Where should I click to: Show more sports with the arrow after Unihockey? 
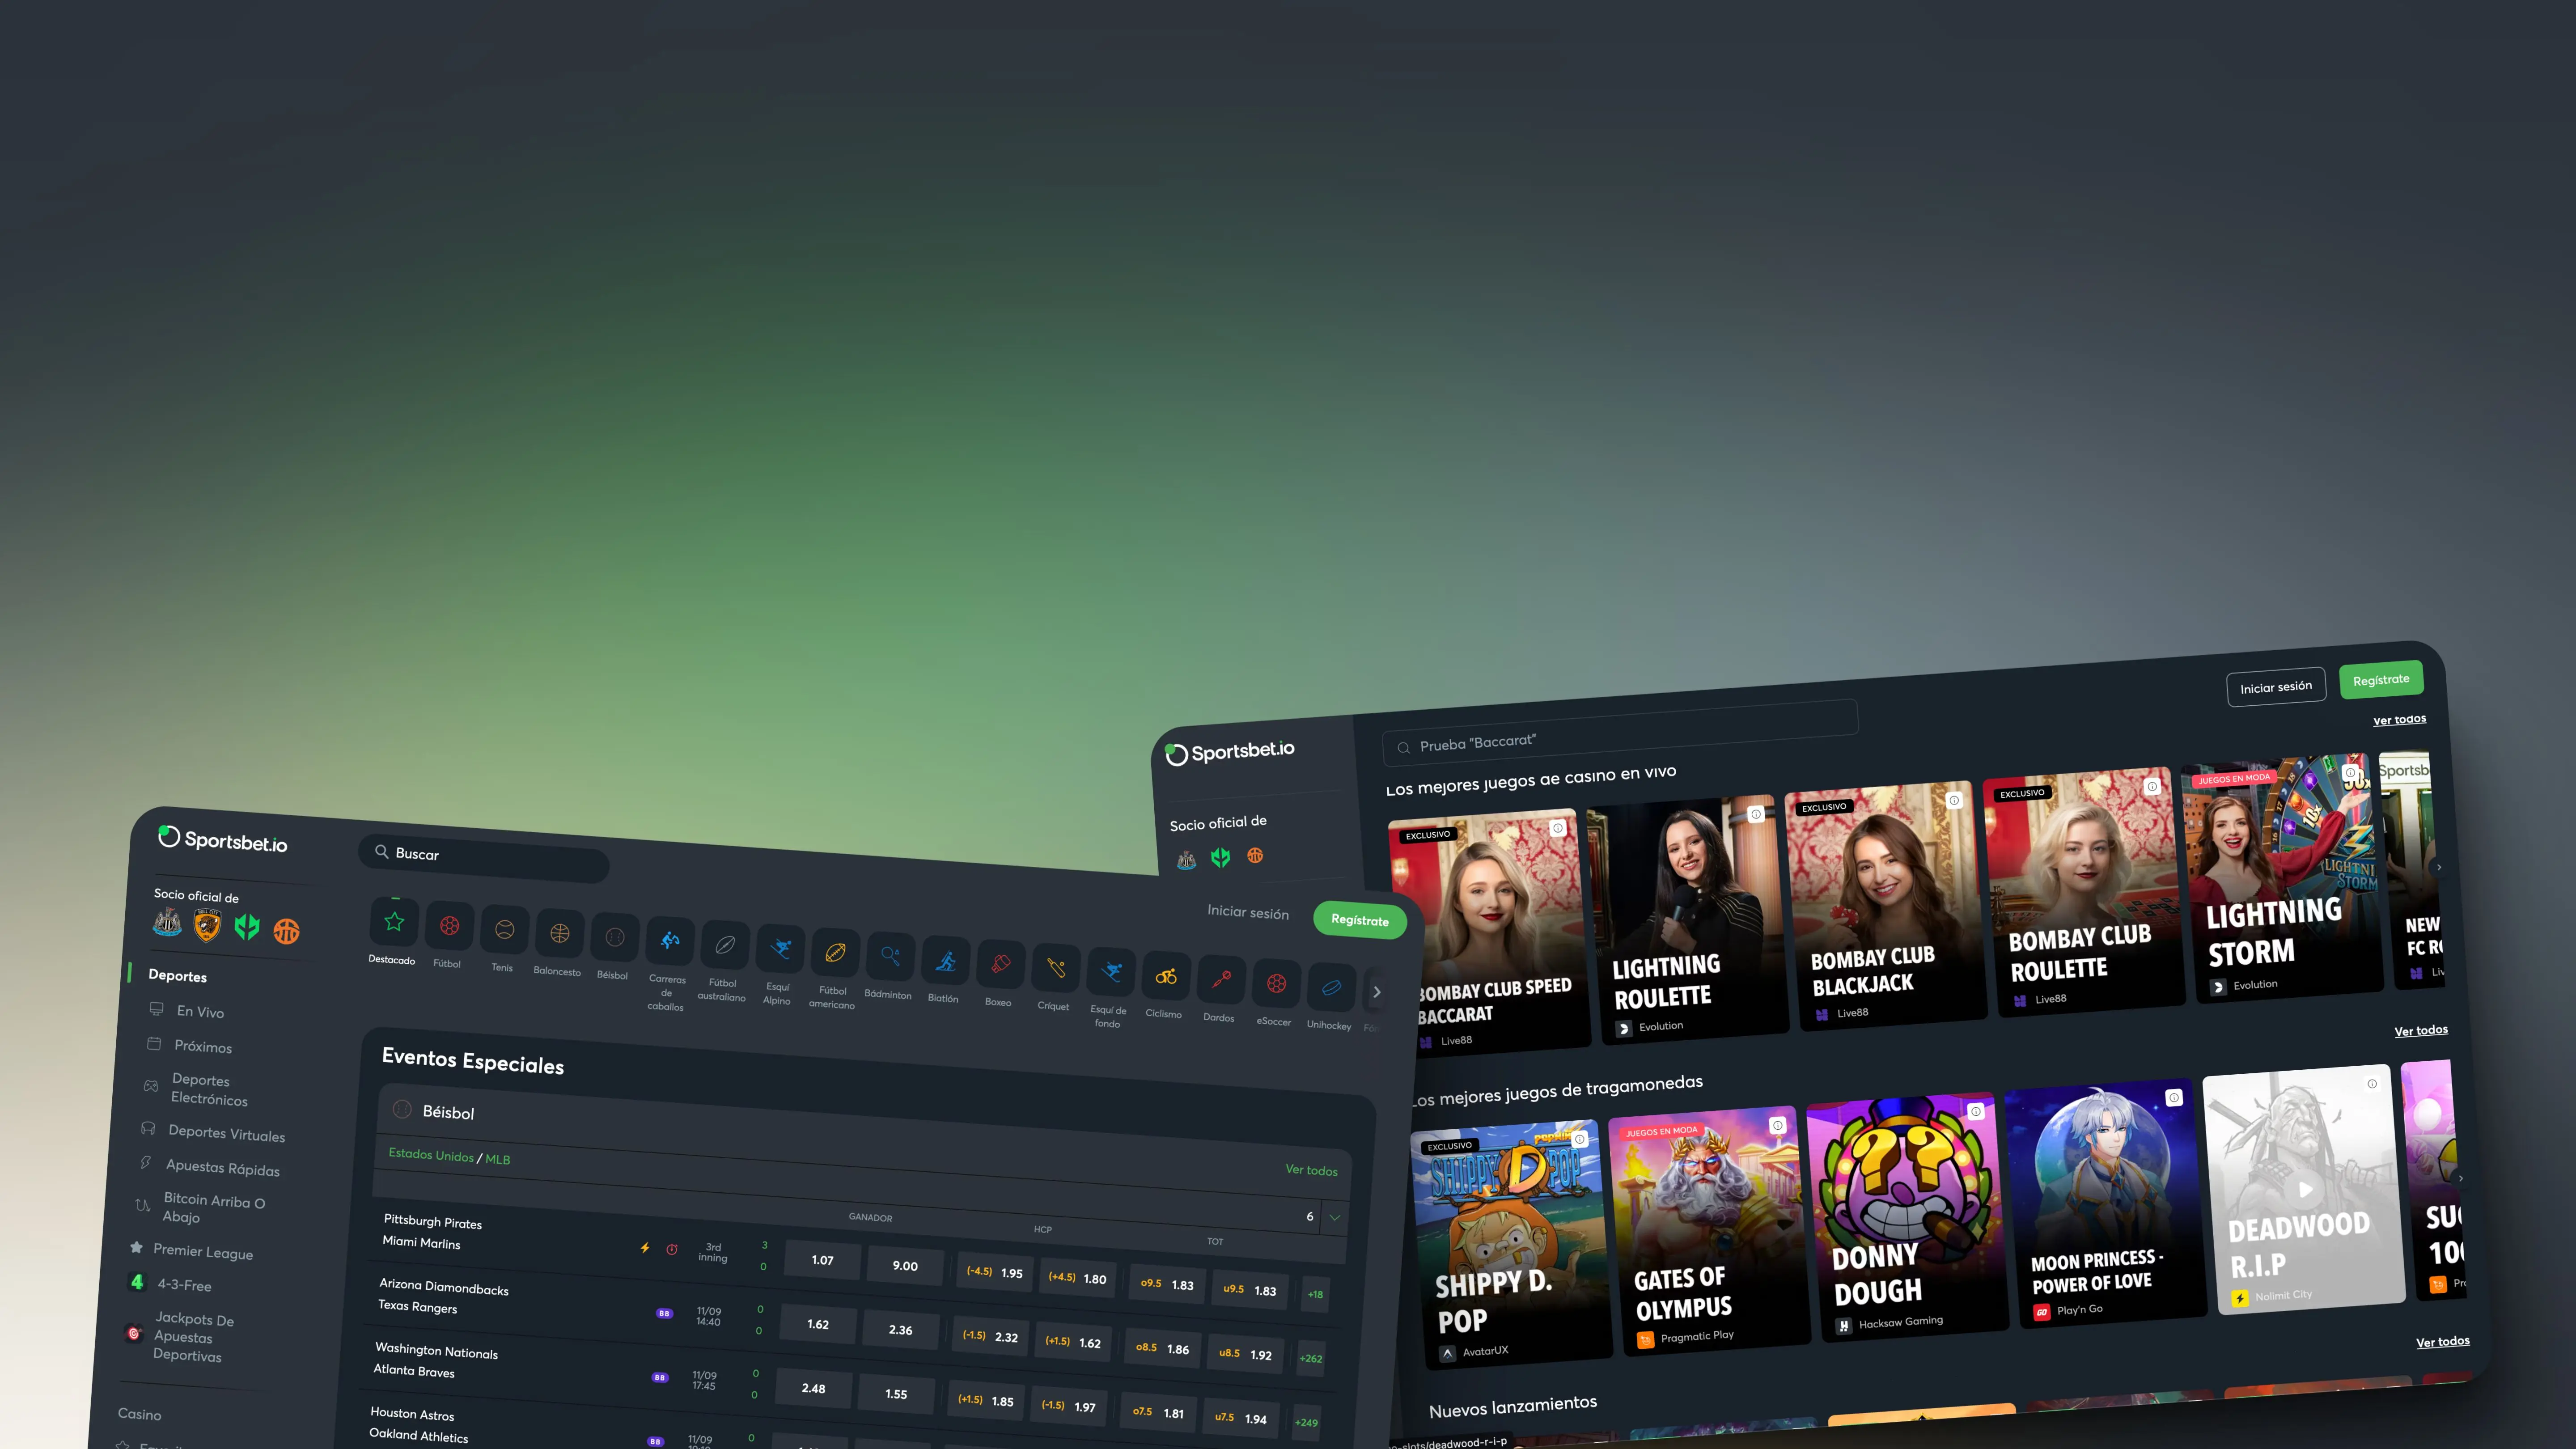click(x=1377, y=992)
